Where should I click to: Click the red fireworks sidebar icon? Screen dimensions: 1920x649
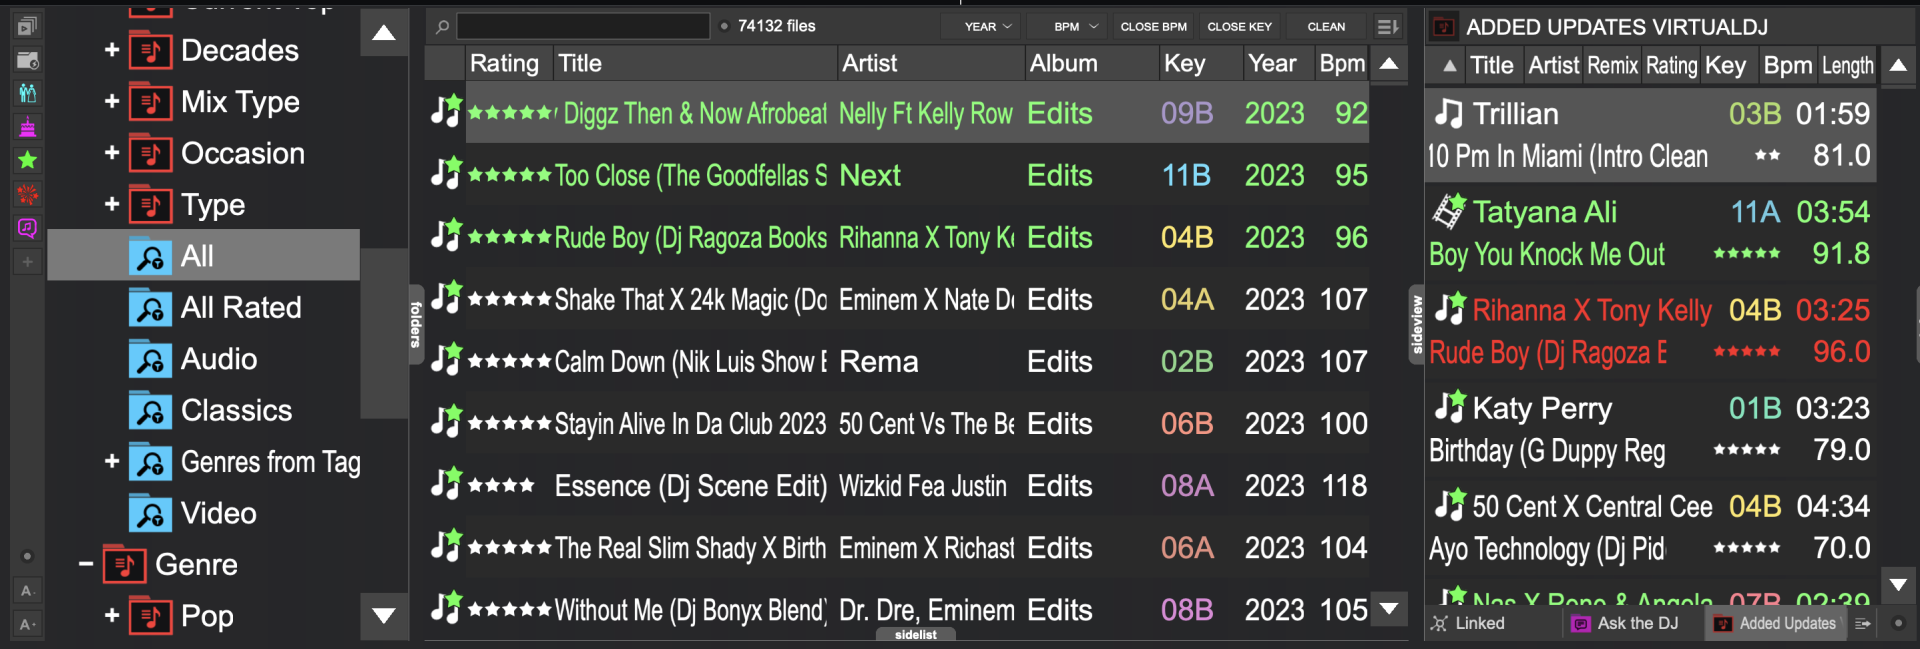pyautogui.click(x=28, y=194)
